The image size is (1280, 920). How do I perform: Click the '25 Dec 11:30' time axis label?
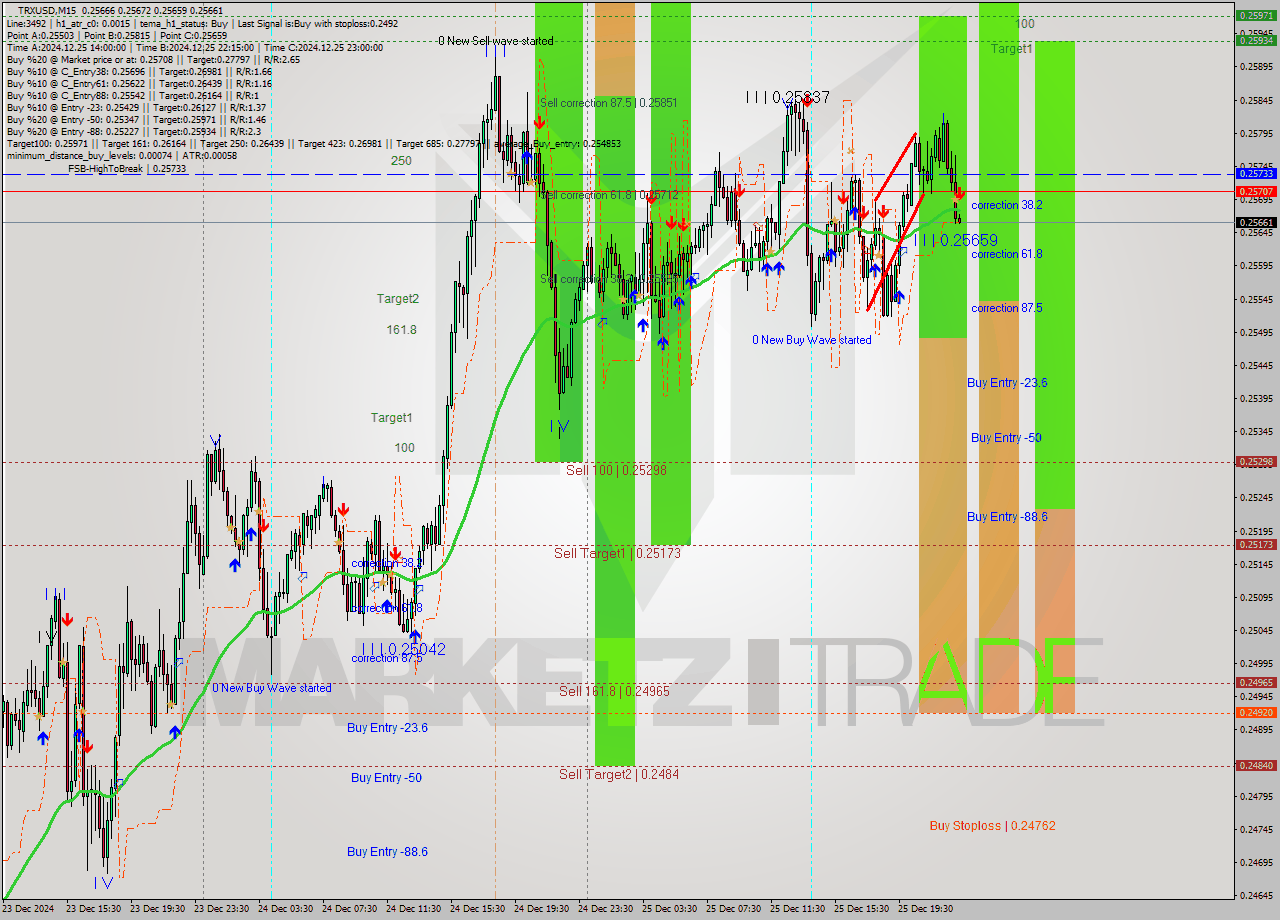798,909
